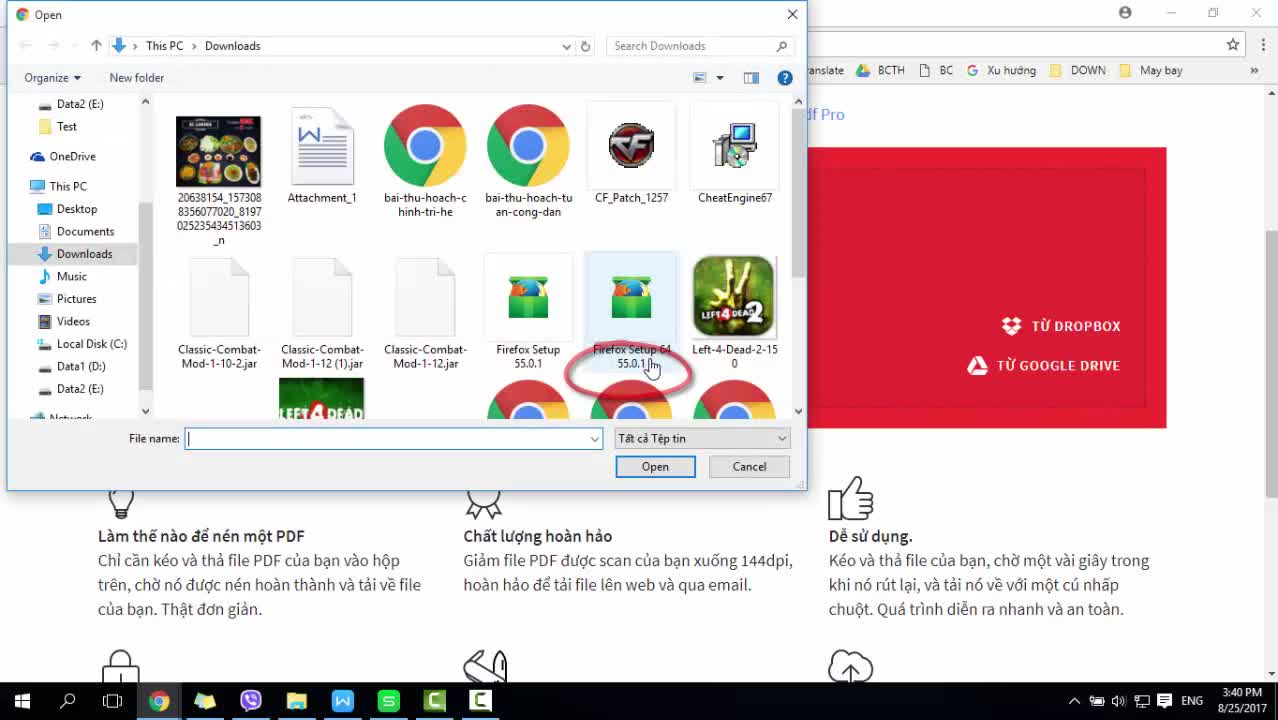The width and height of the screenshot is (1278, 720).
Task: Open Local Disk (C:) in navigation pane
Action: point(91,344)
